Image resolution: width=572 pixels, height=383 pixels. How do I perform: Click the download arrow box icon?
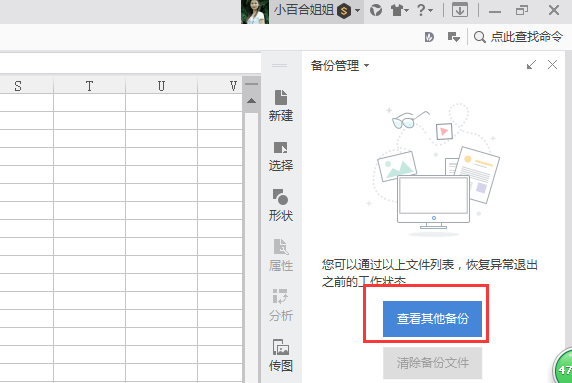click(460, 10)
